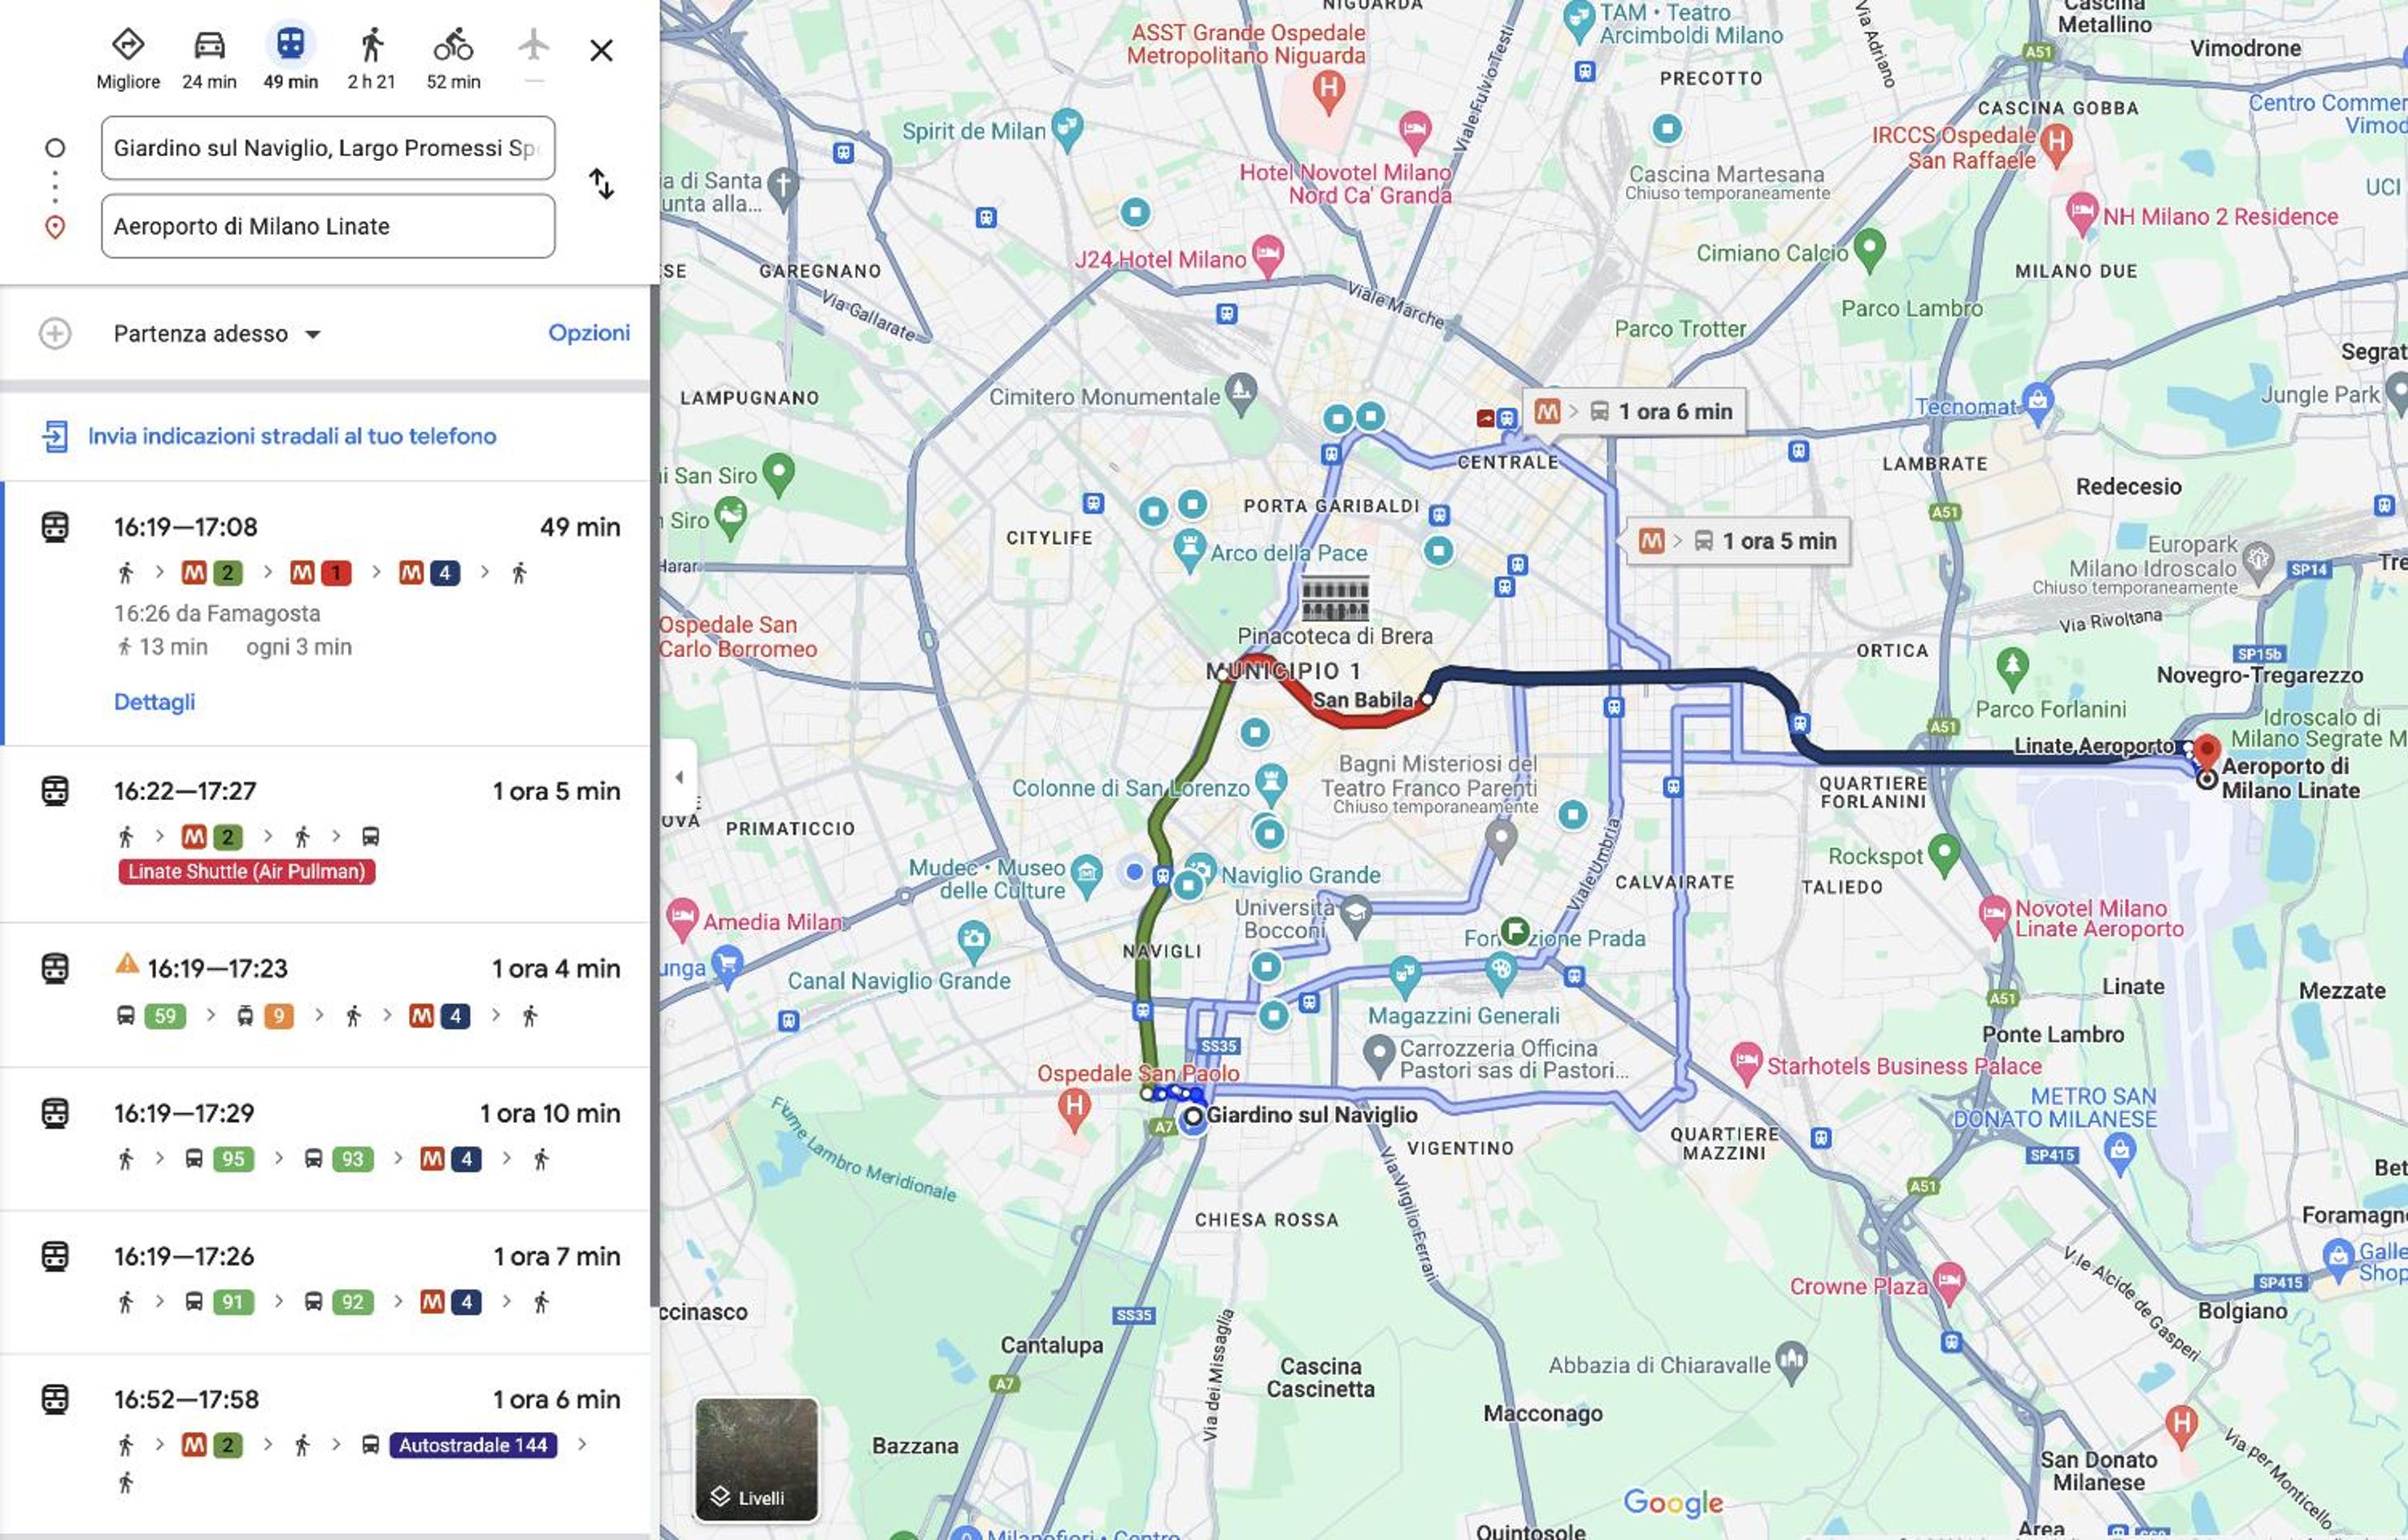This screenshot has height=1540, width=2408.
Task: Select the flight travel mode icon
Action: click(x=534, y=45)
